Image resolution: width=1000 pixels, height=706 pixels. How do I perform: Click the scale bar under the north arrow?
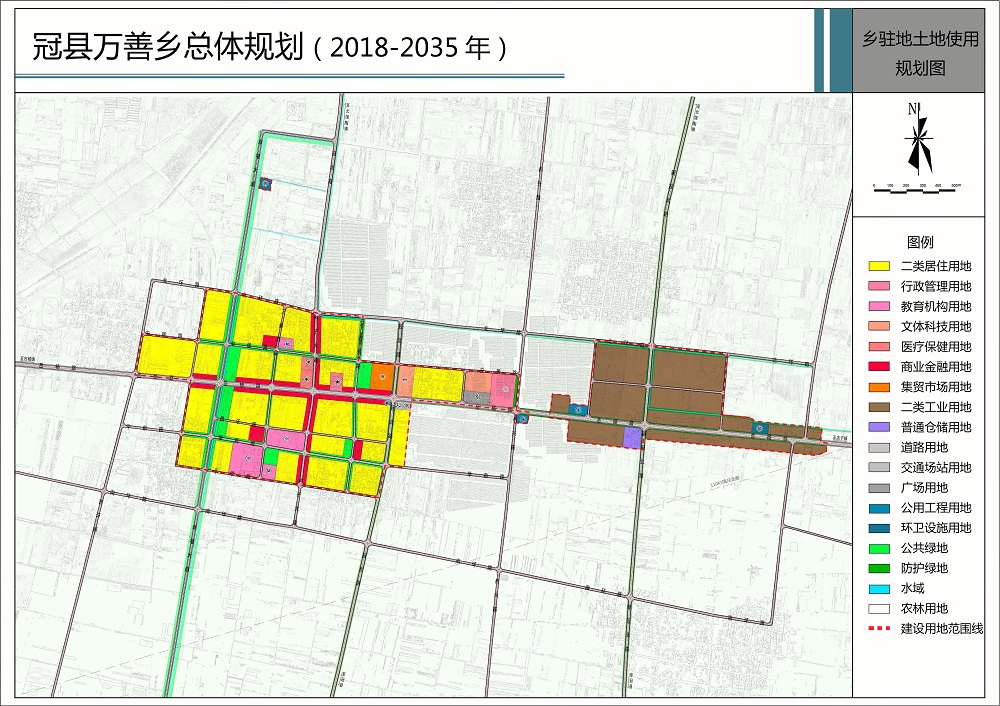coord(917,188)
